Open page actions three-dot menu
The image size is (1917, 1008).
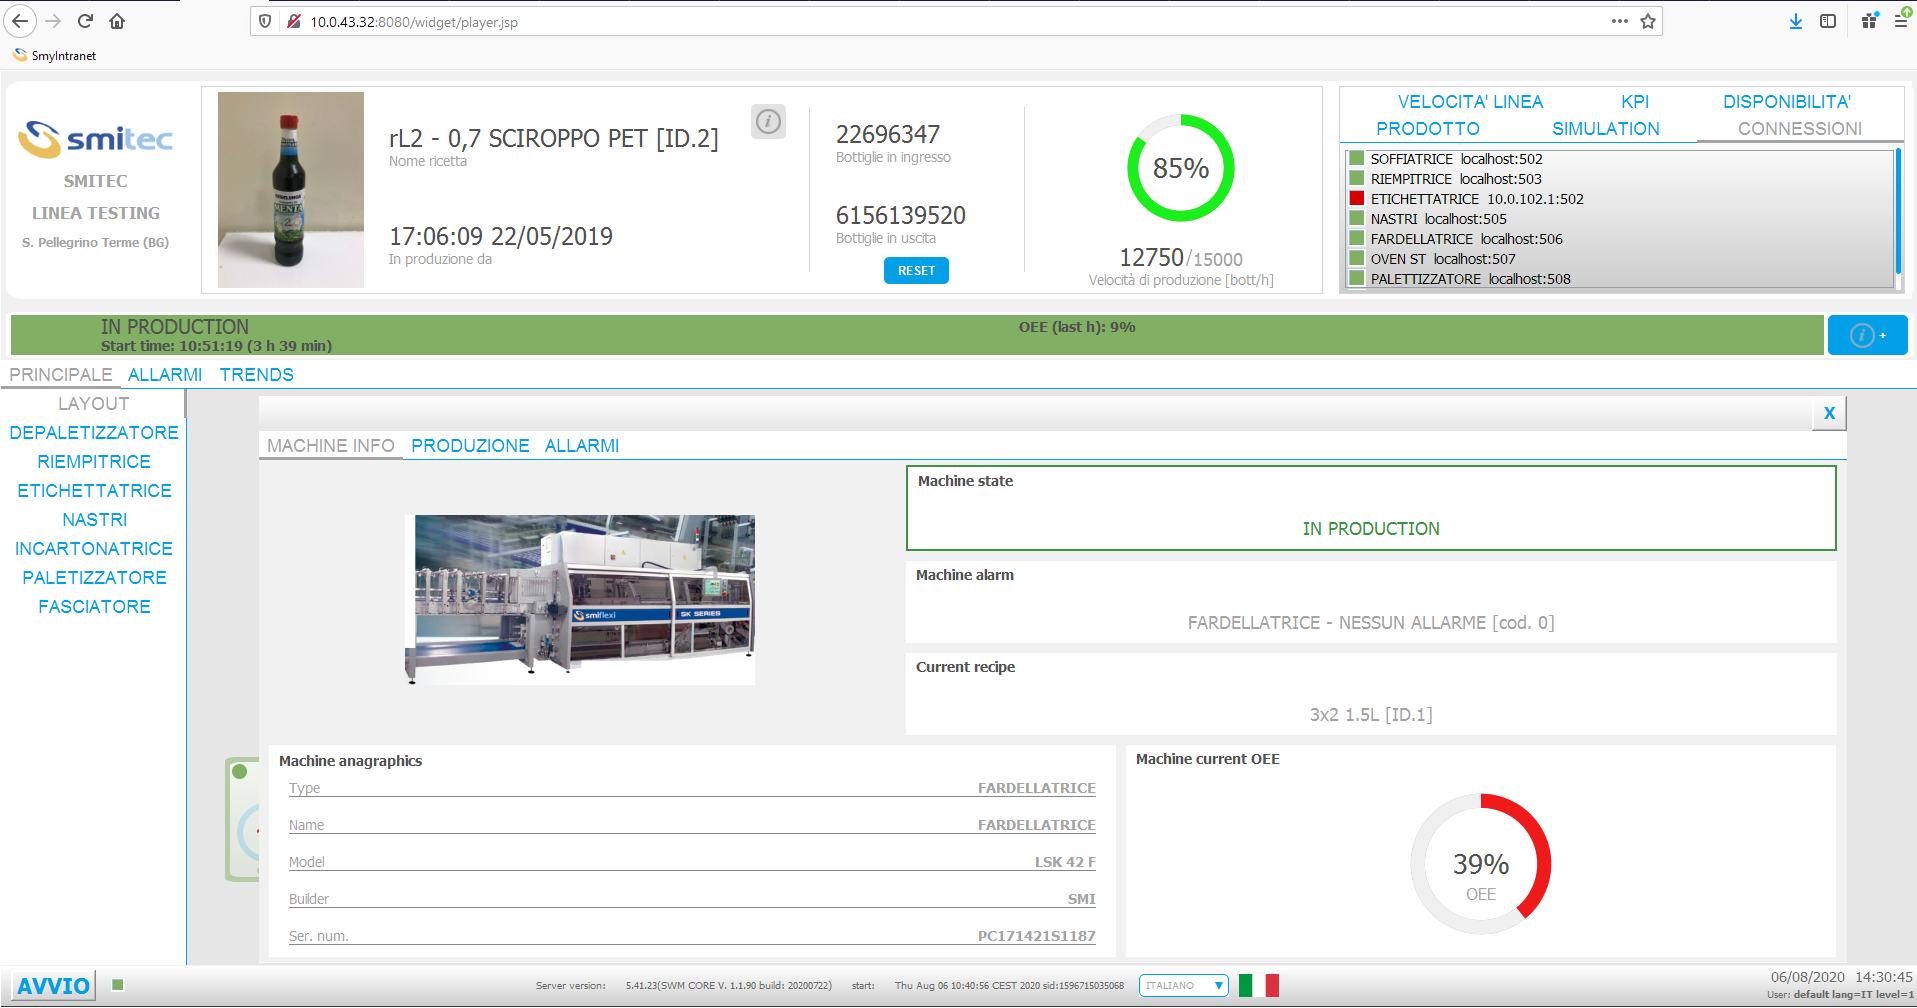pyautogui.click(x=1620, y=21)
